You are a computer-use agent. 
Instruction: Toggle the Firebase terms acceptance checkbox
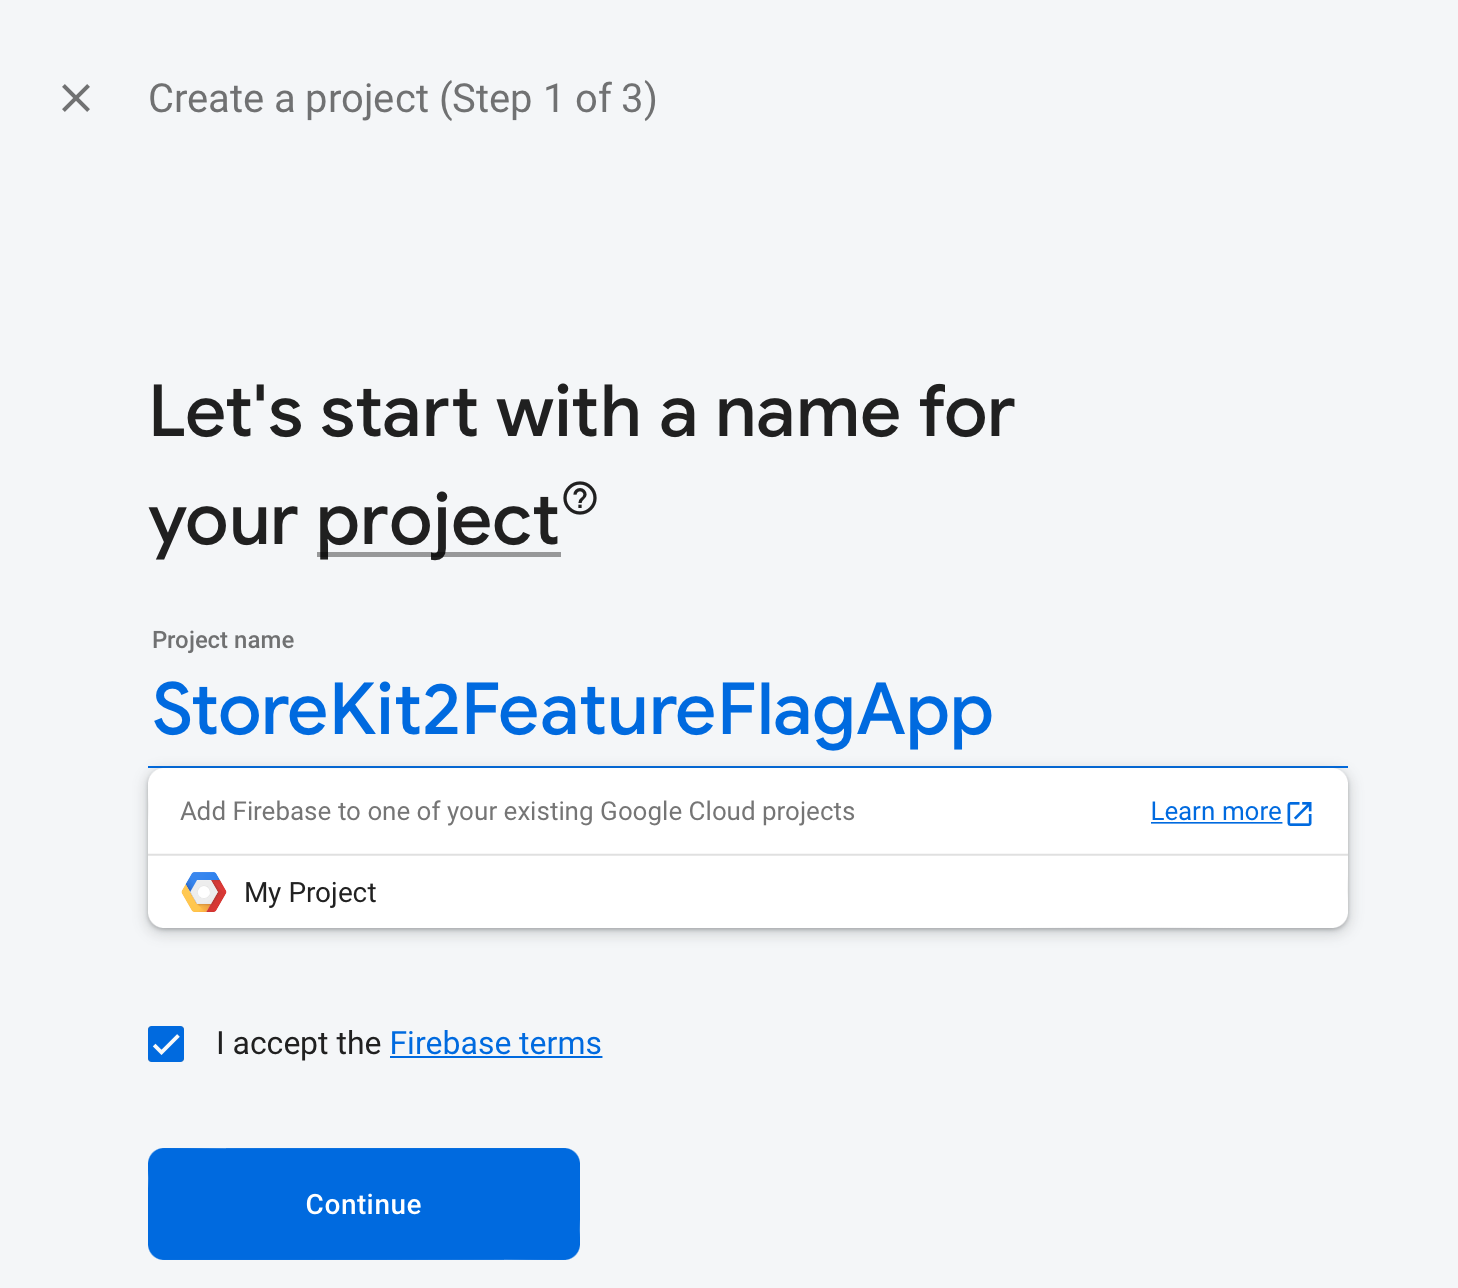(166, 1044)
